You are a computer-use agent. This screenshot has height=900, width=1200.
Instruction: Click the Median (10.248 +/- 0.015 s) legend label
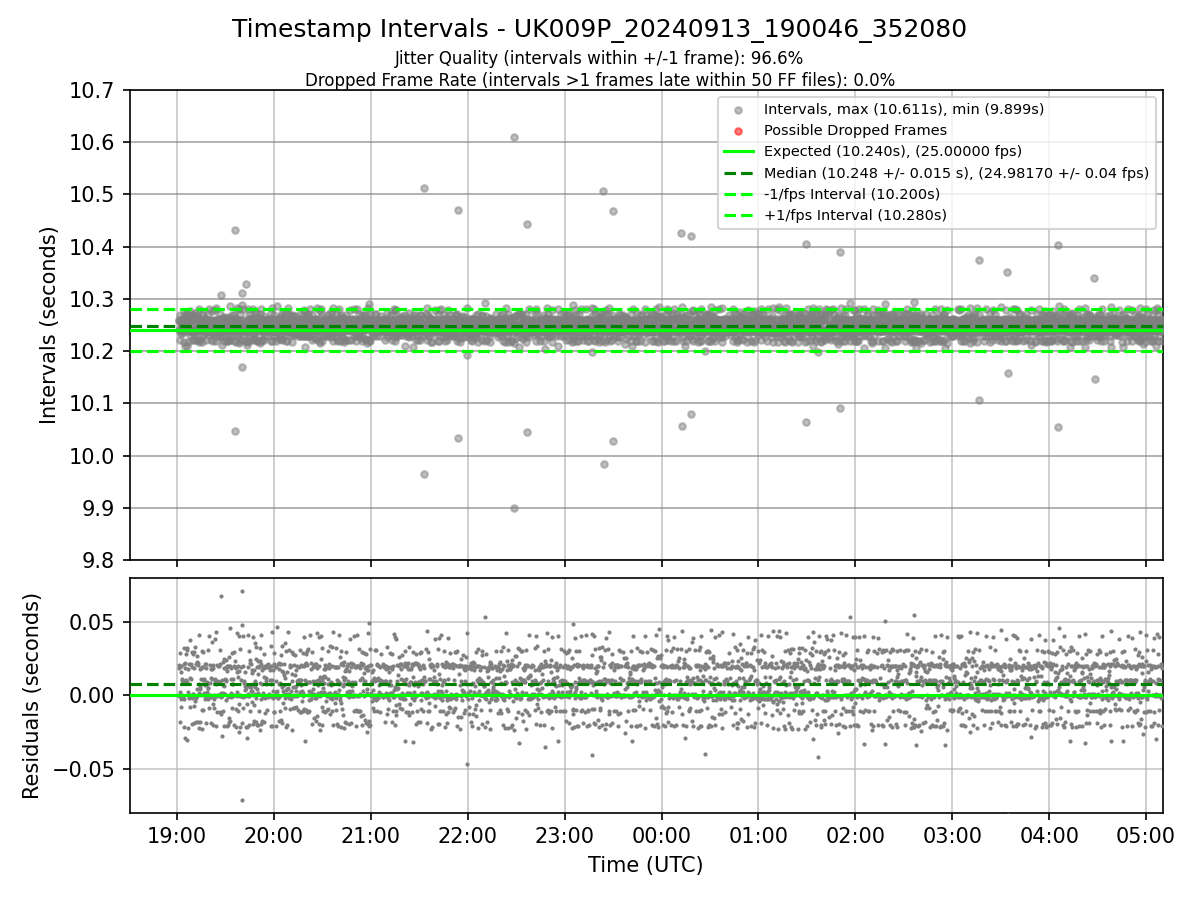[x=956, y=173]
